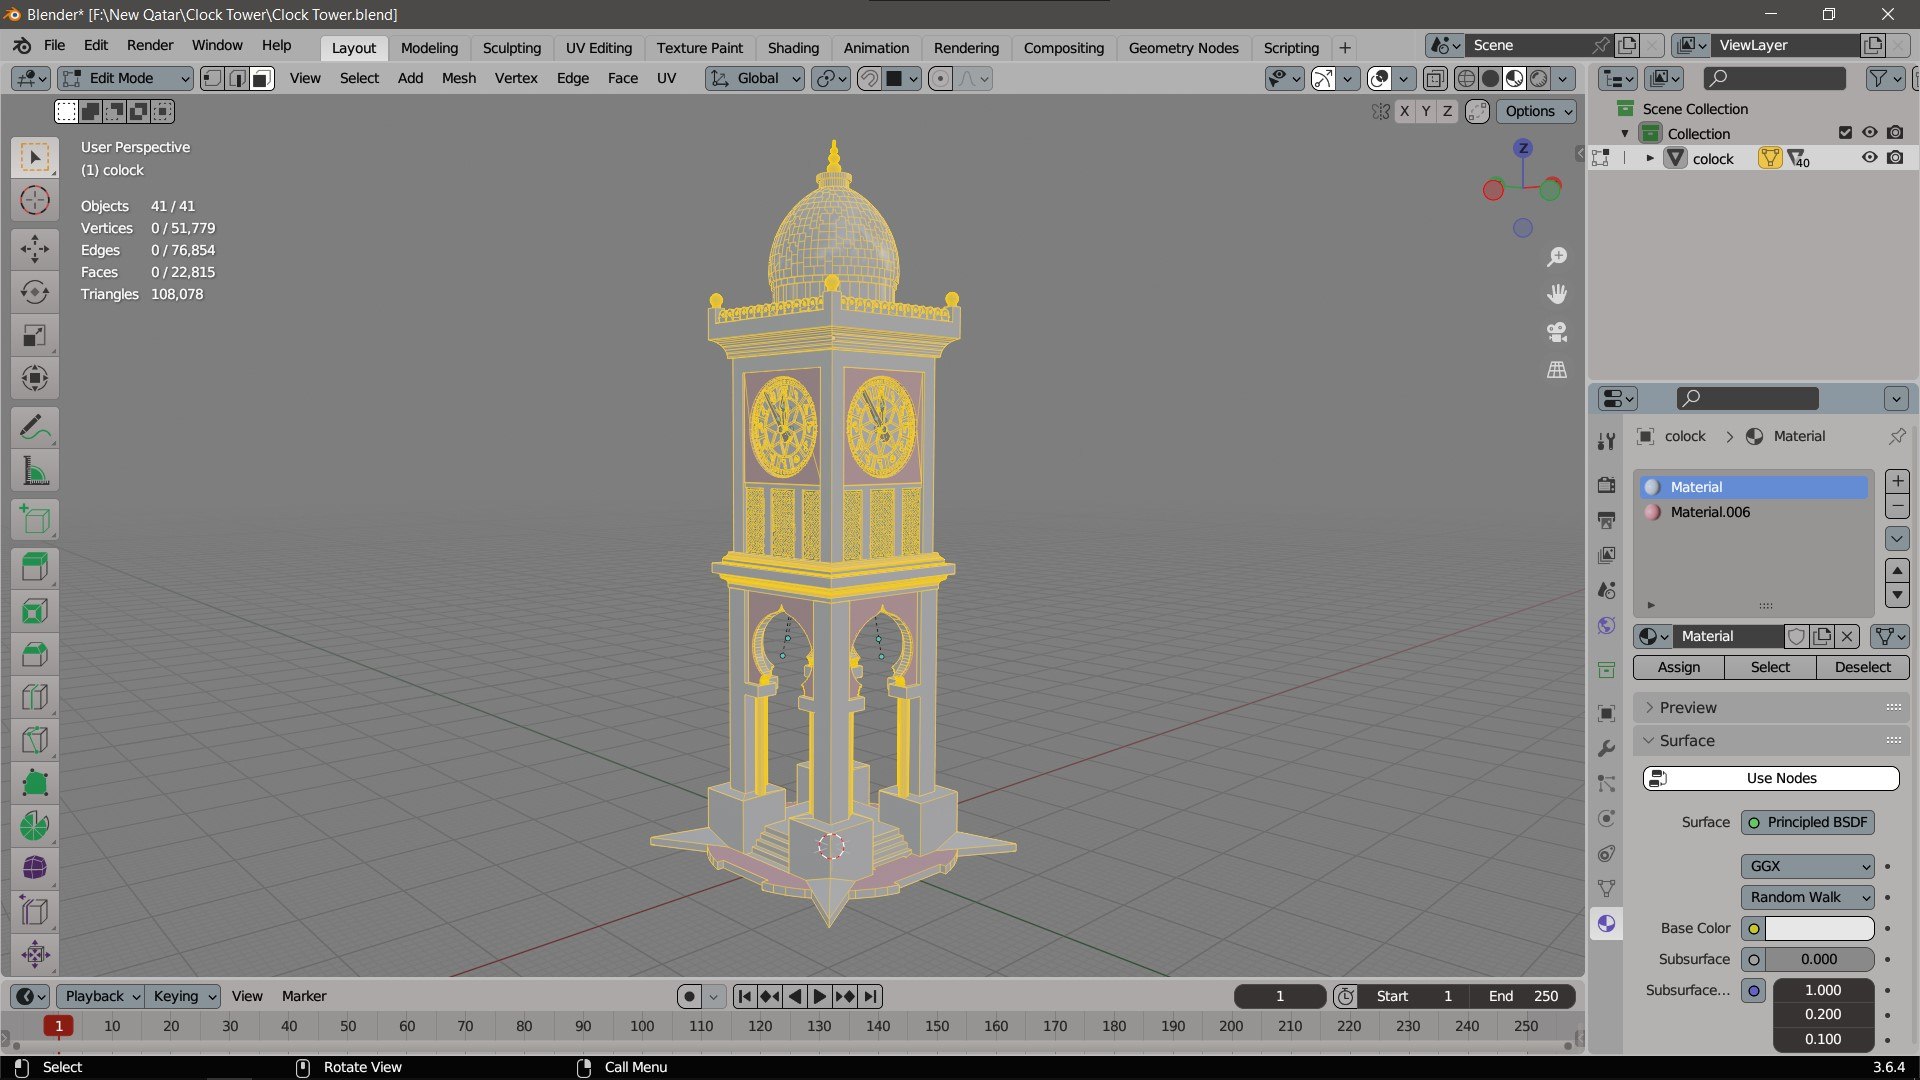This screenshot has height=1080, width=1920.
Task: Click the Base Color swatch
Action: 1819,928
